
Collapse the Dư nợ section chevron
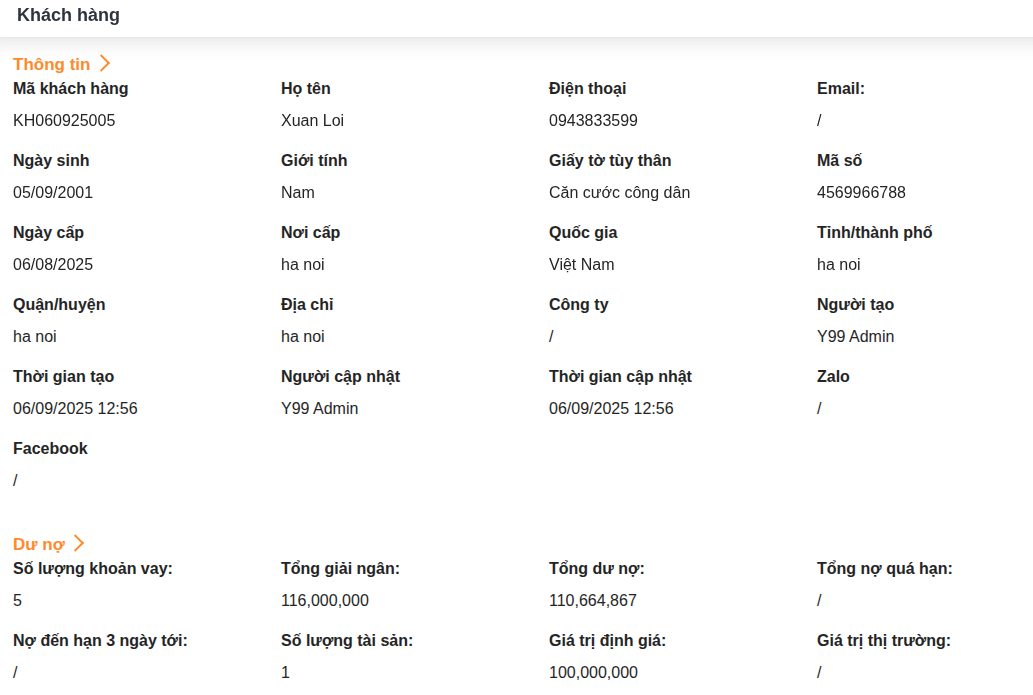pyautogui.click(x=79, y=544)
